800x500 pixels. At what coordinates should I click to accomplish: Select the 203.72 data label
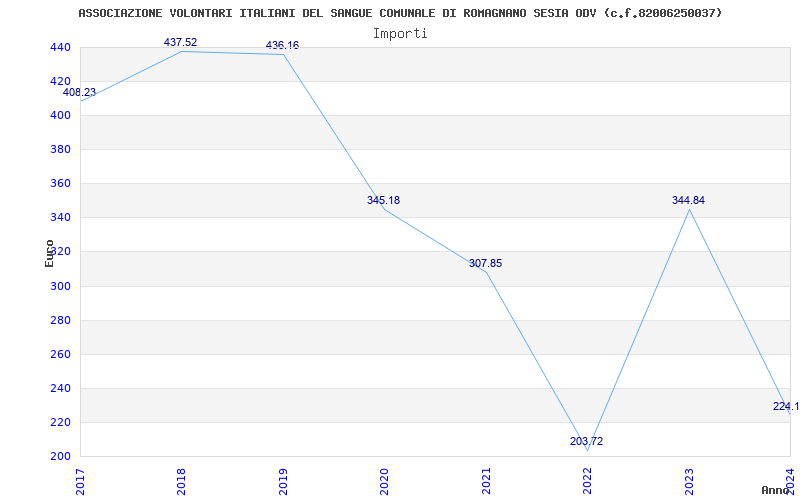tap(586, 441)
